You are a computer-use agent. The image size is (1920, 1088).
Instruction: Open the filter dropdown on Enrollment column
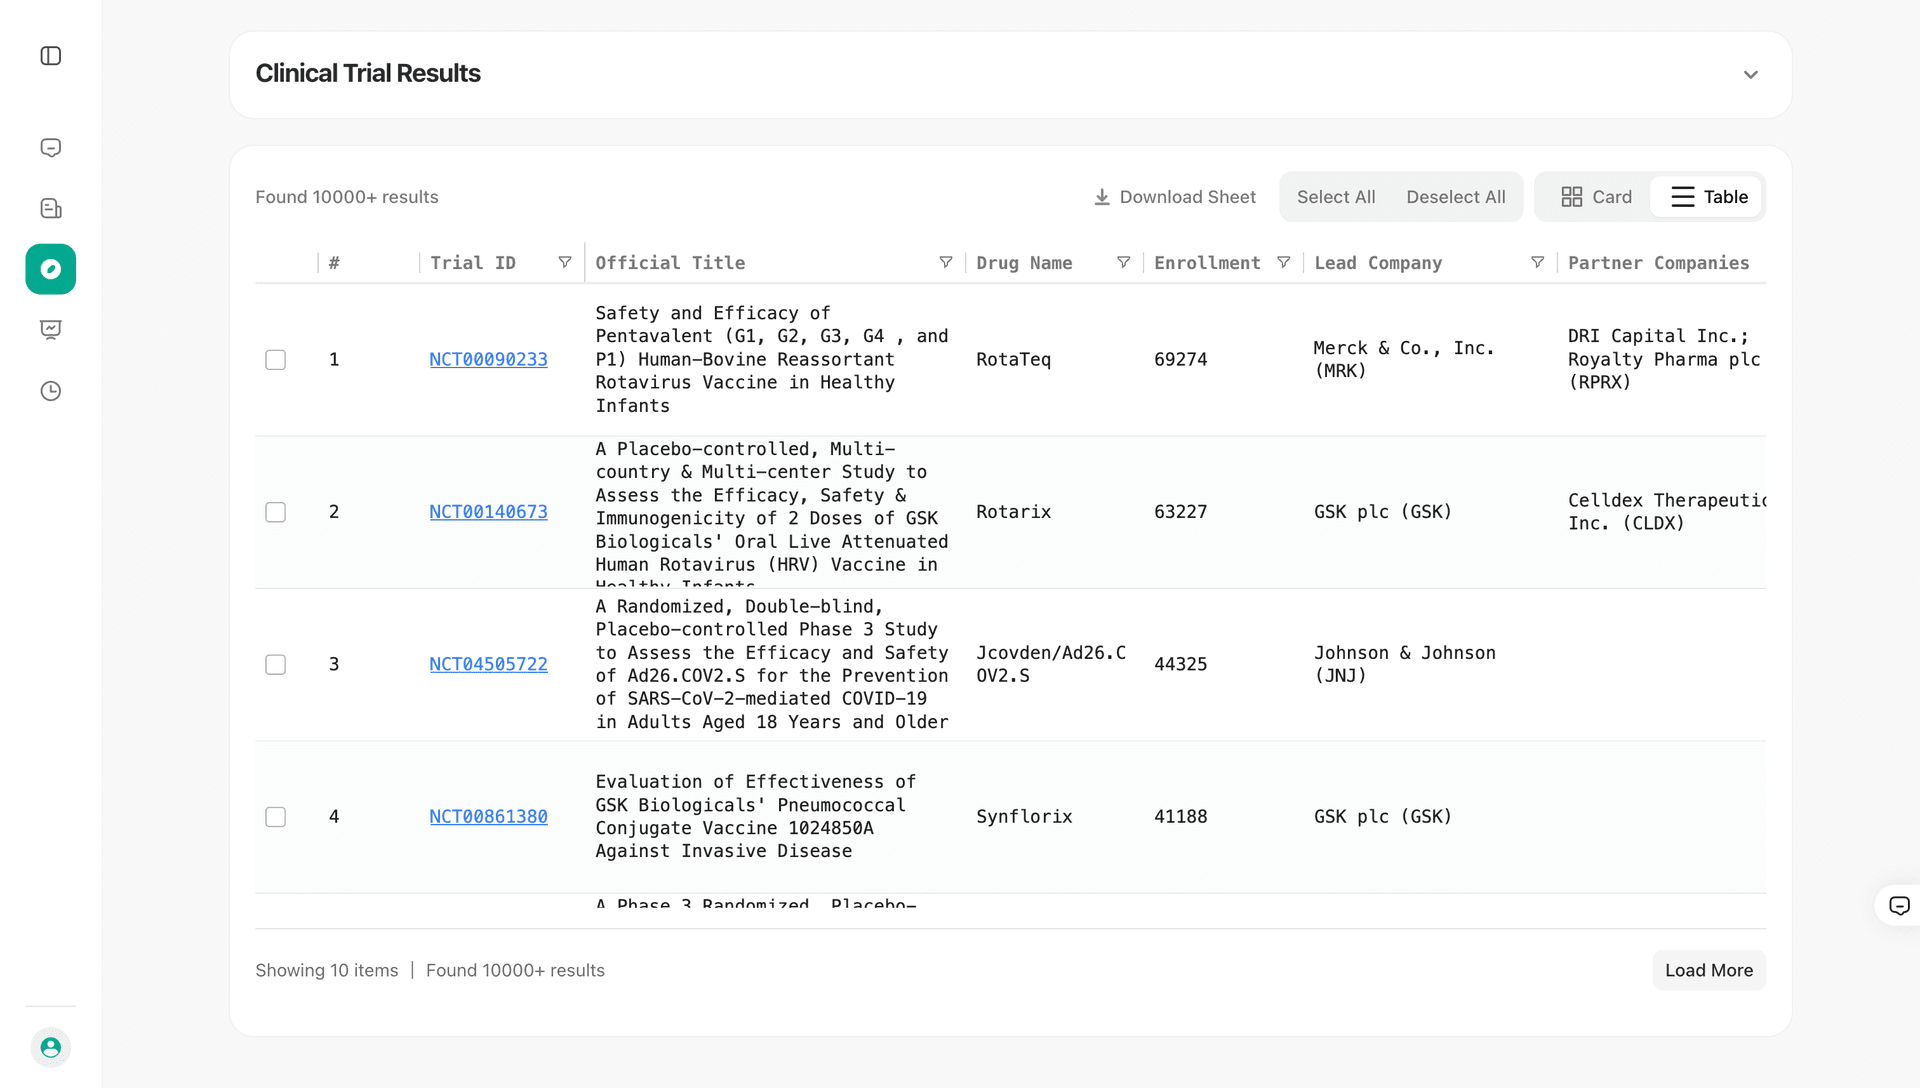1284,262
